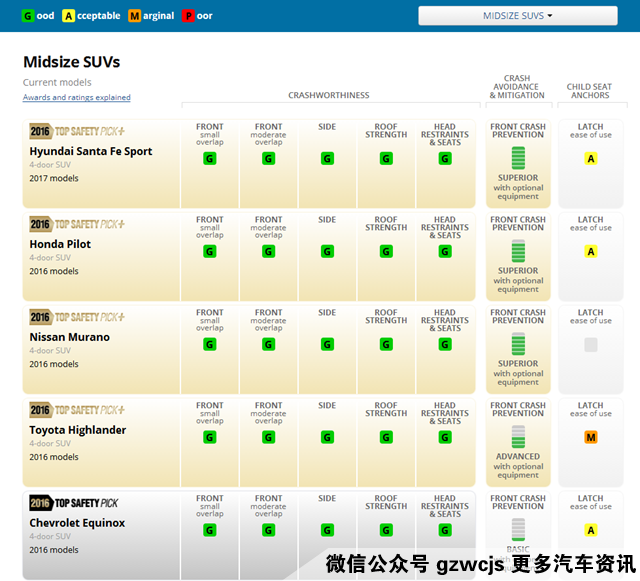This screenshot has height=581, width=640.
Task: Click Honda Pilot Top Safety Pick+ badge
Action: pyautogui.click(x=77, y=225)
